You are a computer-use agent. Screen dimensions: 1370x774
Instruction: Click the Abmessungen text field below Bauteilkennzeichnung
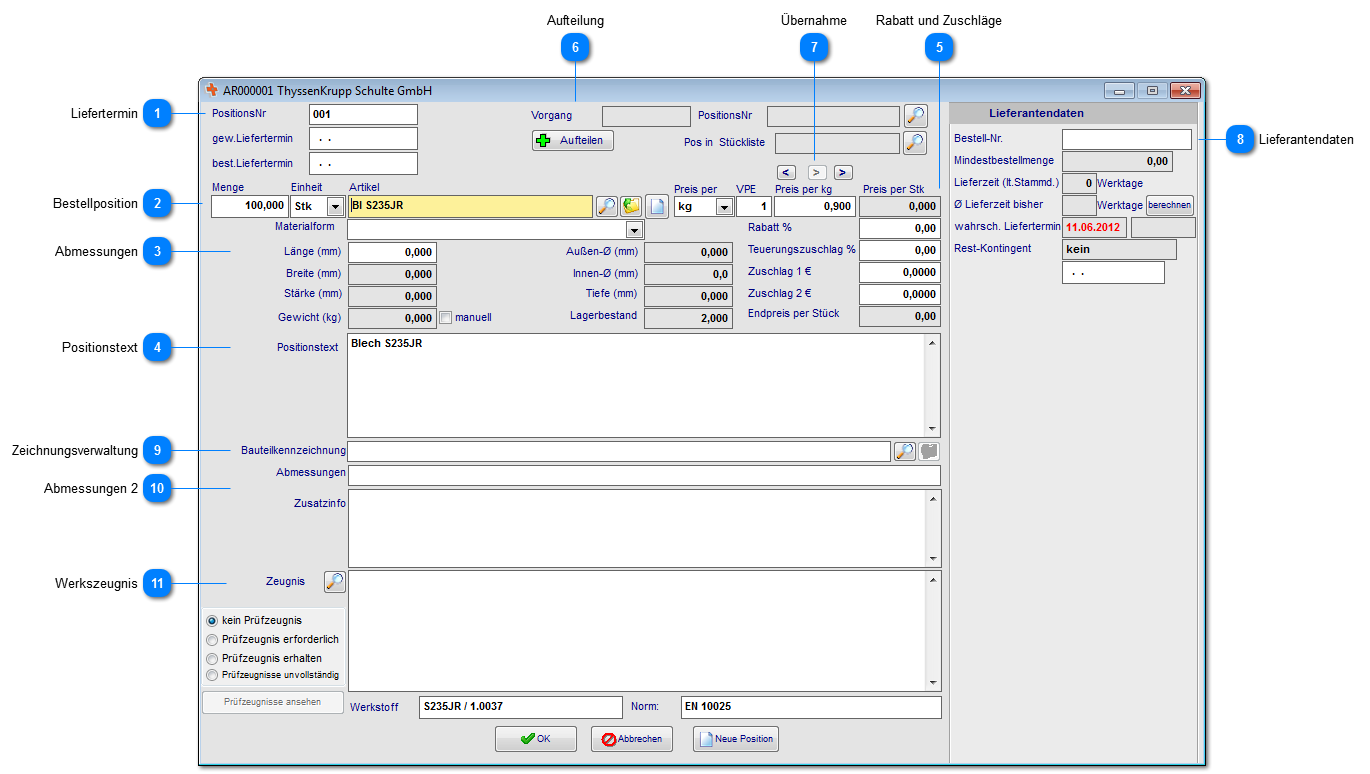[644, 475]
